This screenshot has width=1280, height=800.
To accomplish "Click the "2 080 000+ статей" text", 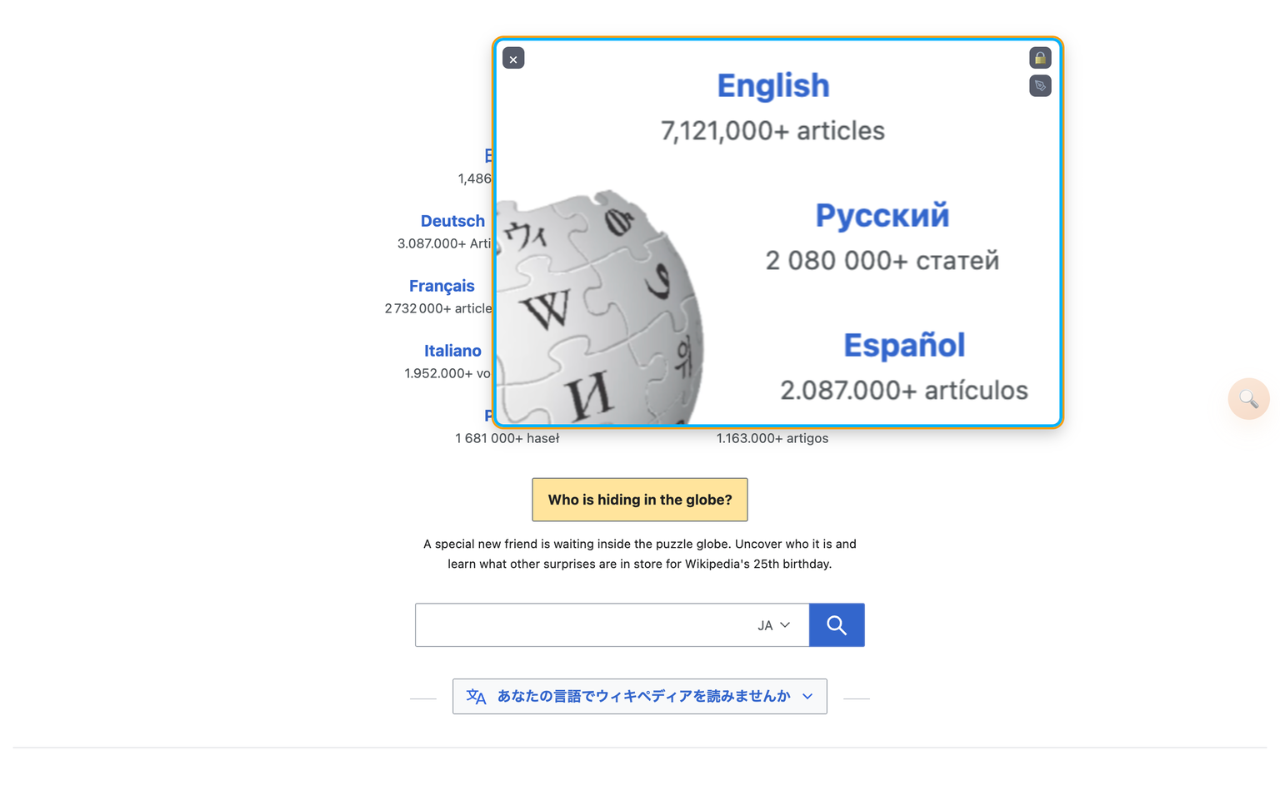I will point(882,261).
